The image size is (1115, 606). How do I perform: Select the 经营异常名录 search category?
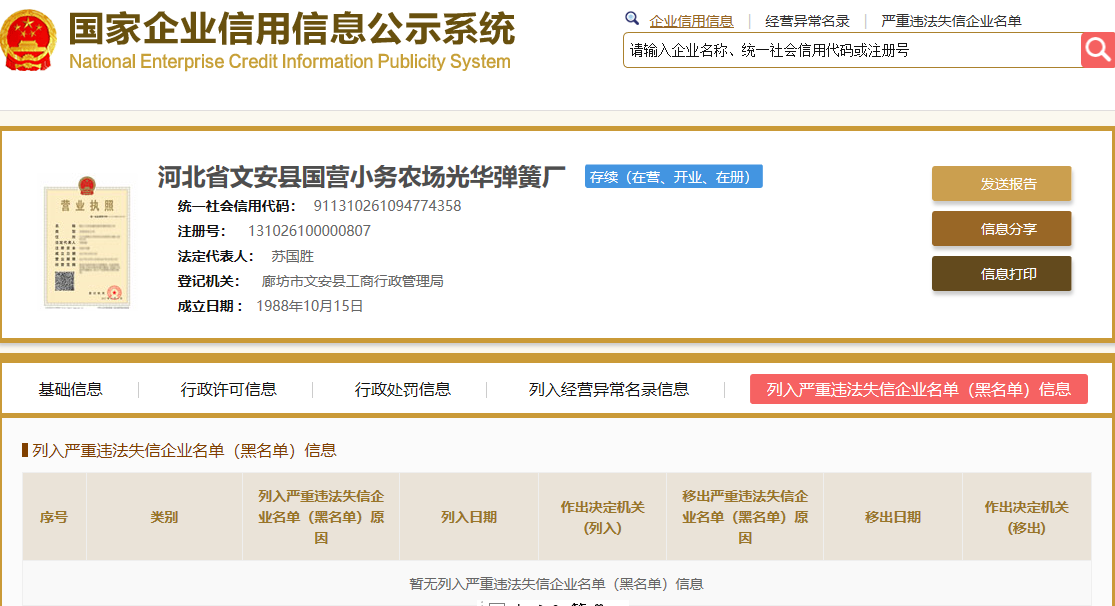coord(807,21)
